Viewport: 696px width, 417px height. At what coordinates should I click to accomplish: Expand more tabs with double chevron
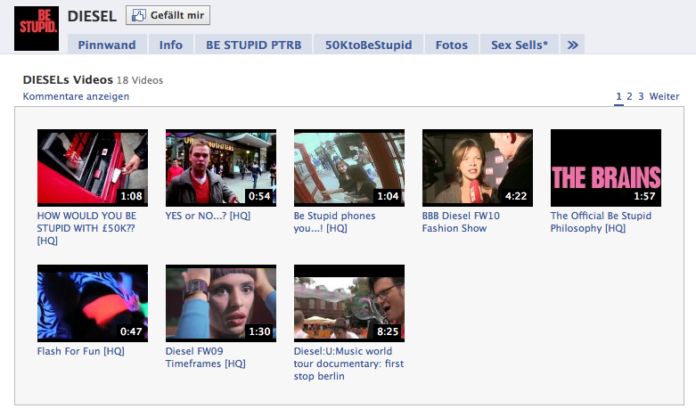coord(572,45)
